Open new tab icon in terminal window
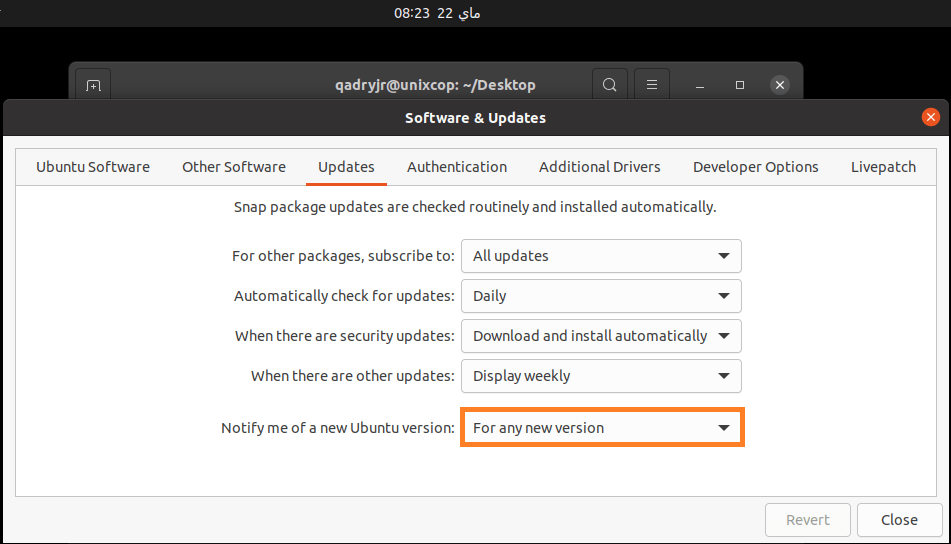Screen dimensions: 951x544 pos(93,85)
